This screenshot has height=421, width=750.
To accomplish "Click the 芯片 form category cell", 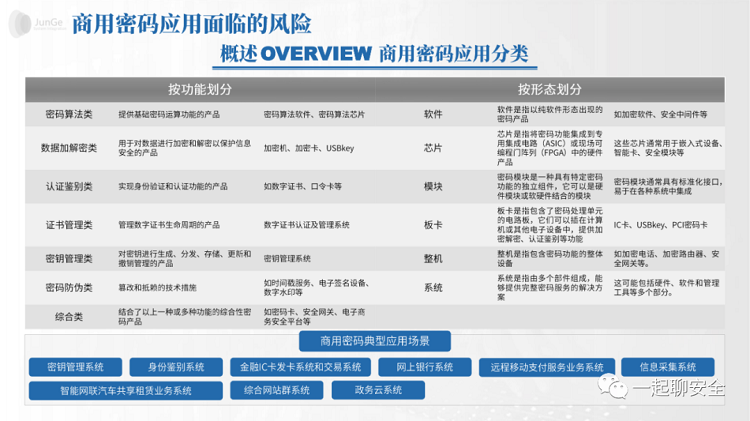I will pos(433,147).
